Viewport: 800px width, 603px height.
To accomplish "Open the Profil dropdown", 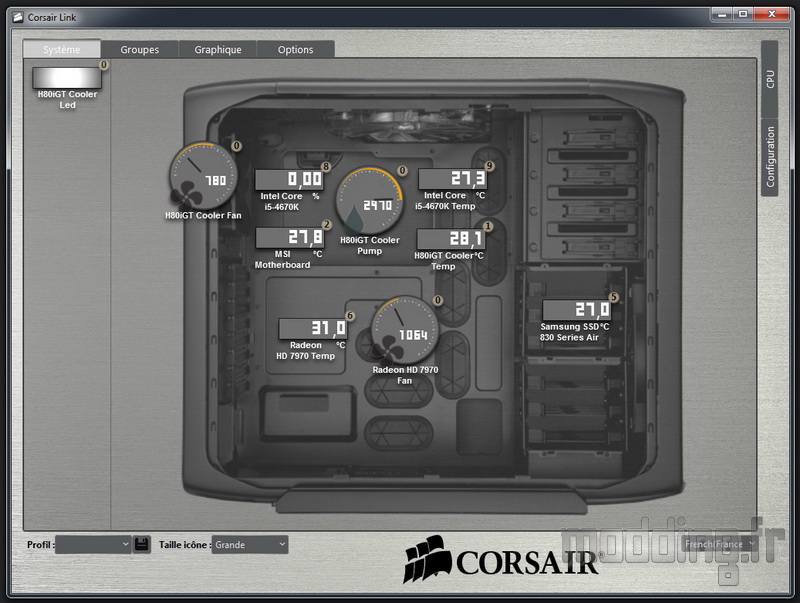I will click(93, 544).
